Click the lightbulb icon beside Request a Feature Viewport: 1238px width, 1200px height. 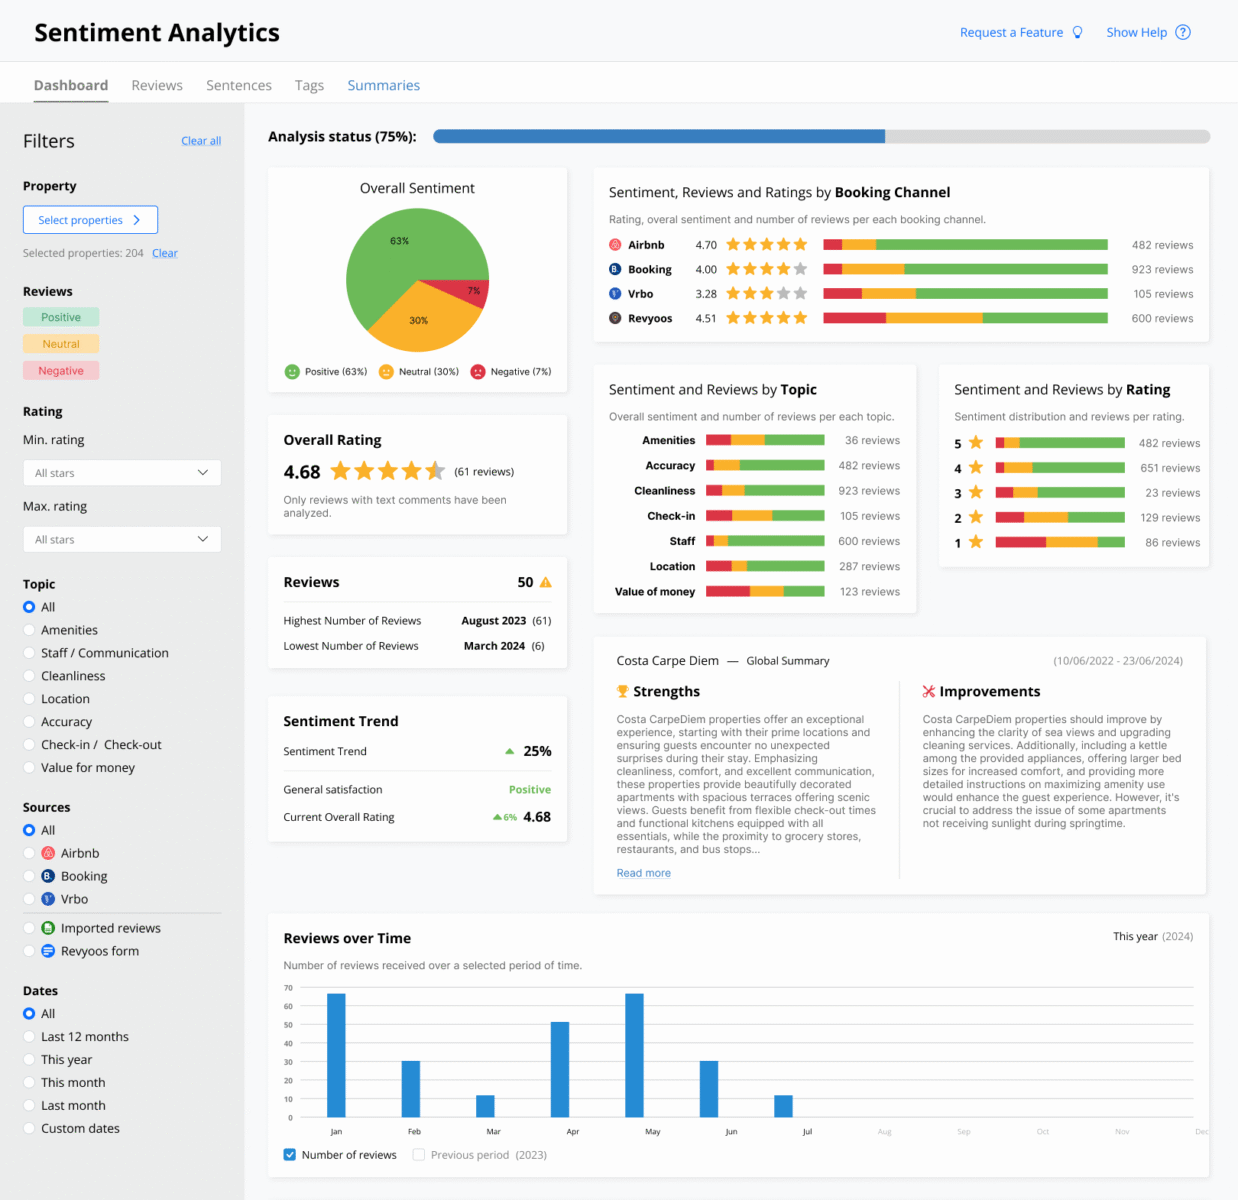(x=1077, y=32)
